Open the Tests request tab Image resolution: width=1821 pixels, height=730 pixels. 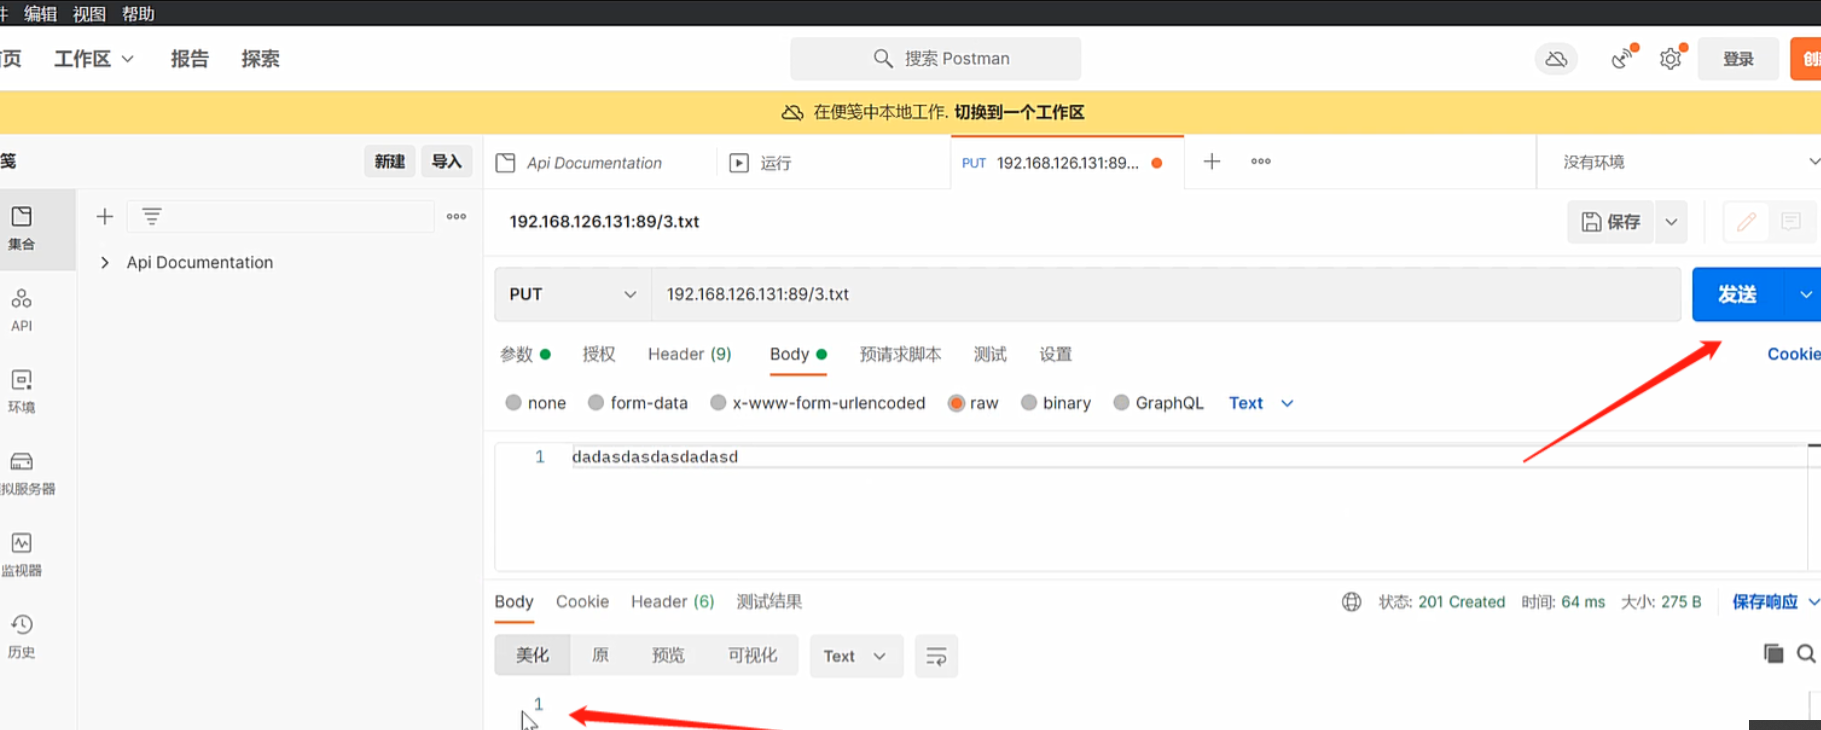pyautogui.click(x=990, y=354)
